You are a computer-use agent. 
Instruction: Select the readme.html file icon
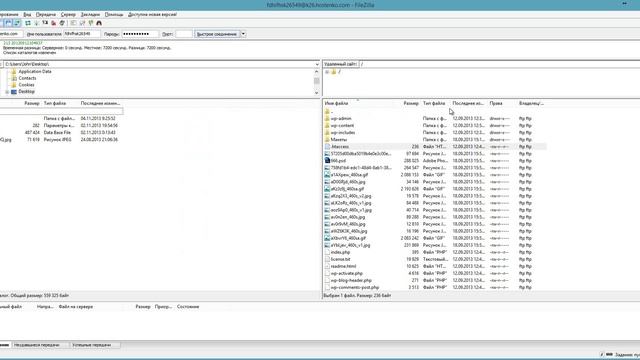click(x=327, y=266)
